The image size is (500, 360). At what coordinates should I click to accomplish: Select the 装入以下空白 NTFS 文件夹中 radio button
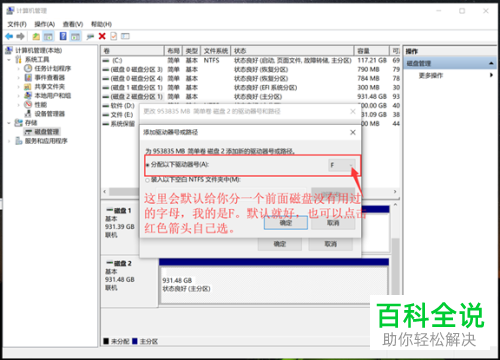[147, 180]
